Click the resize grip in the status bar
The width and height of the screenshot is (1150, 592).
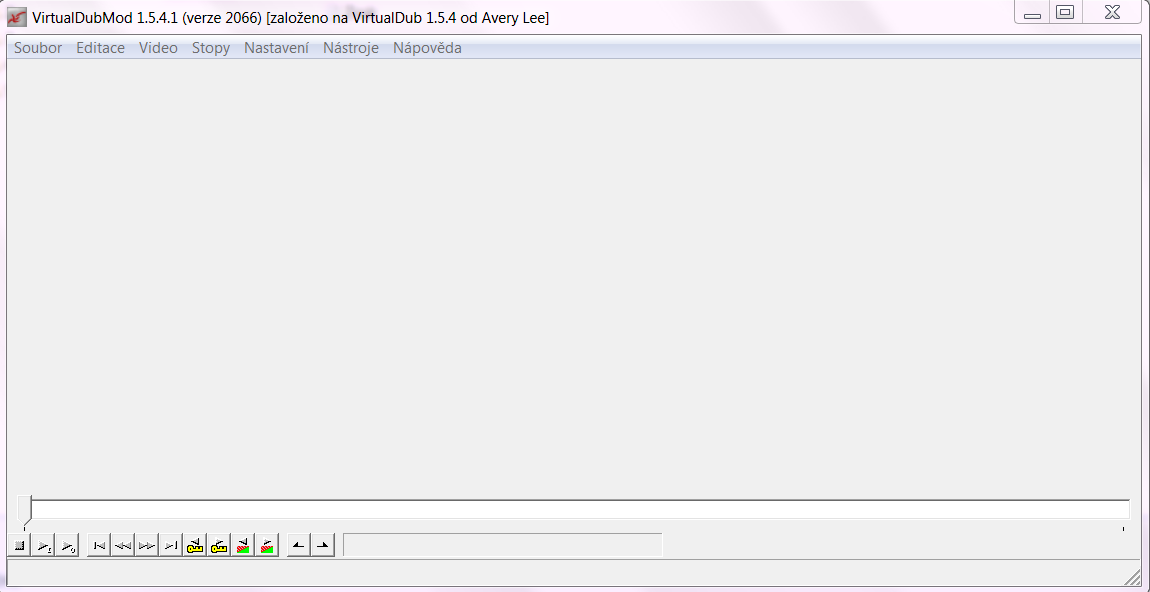(1132, 577)
